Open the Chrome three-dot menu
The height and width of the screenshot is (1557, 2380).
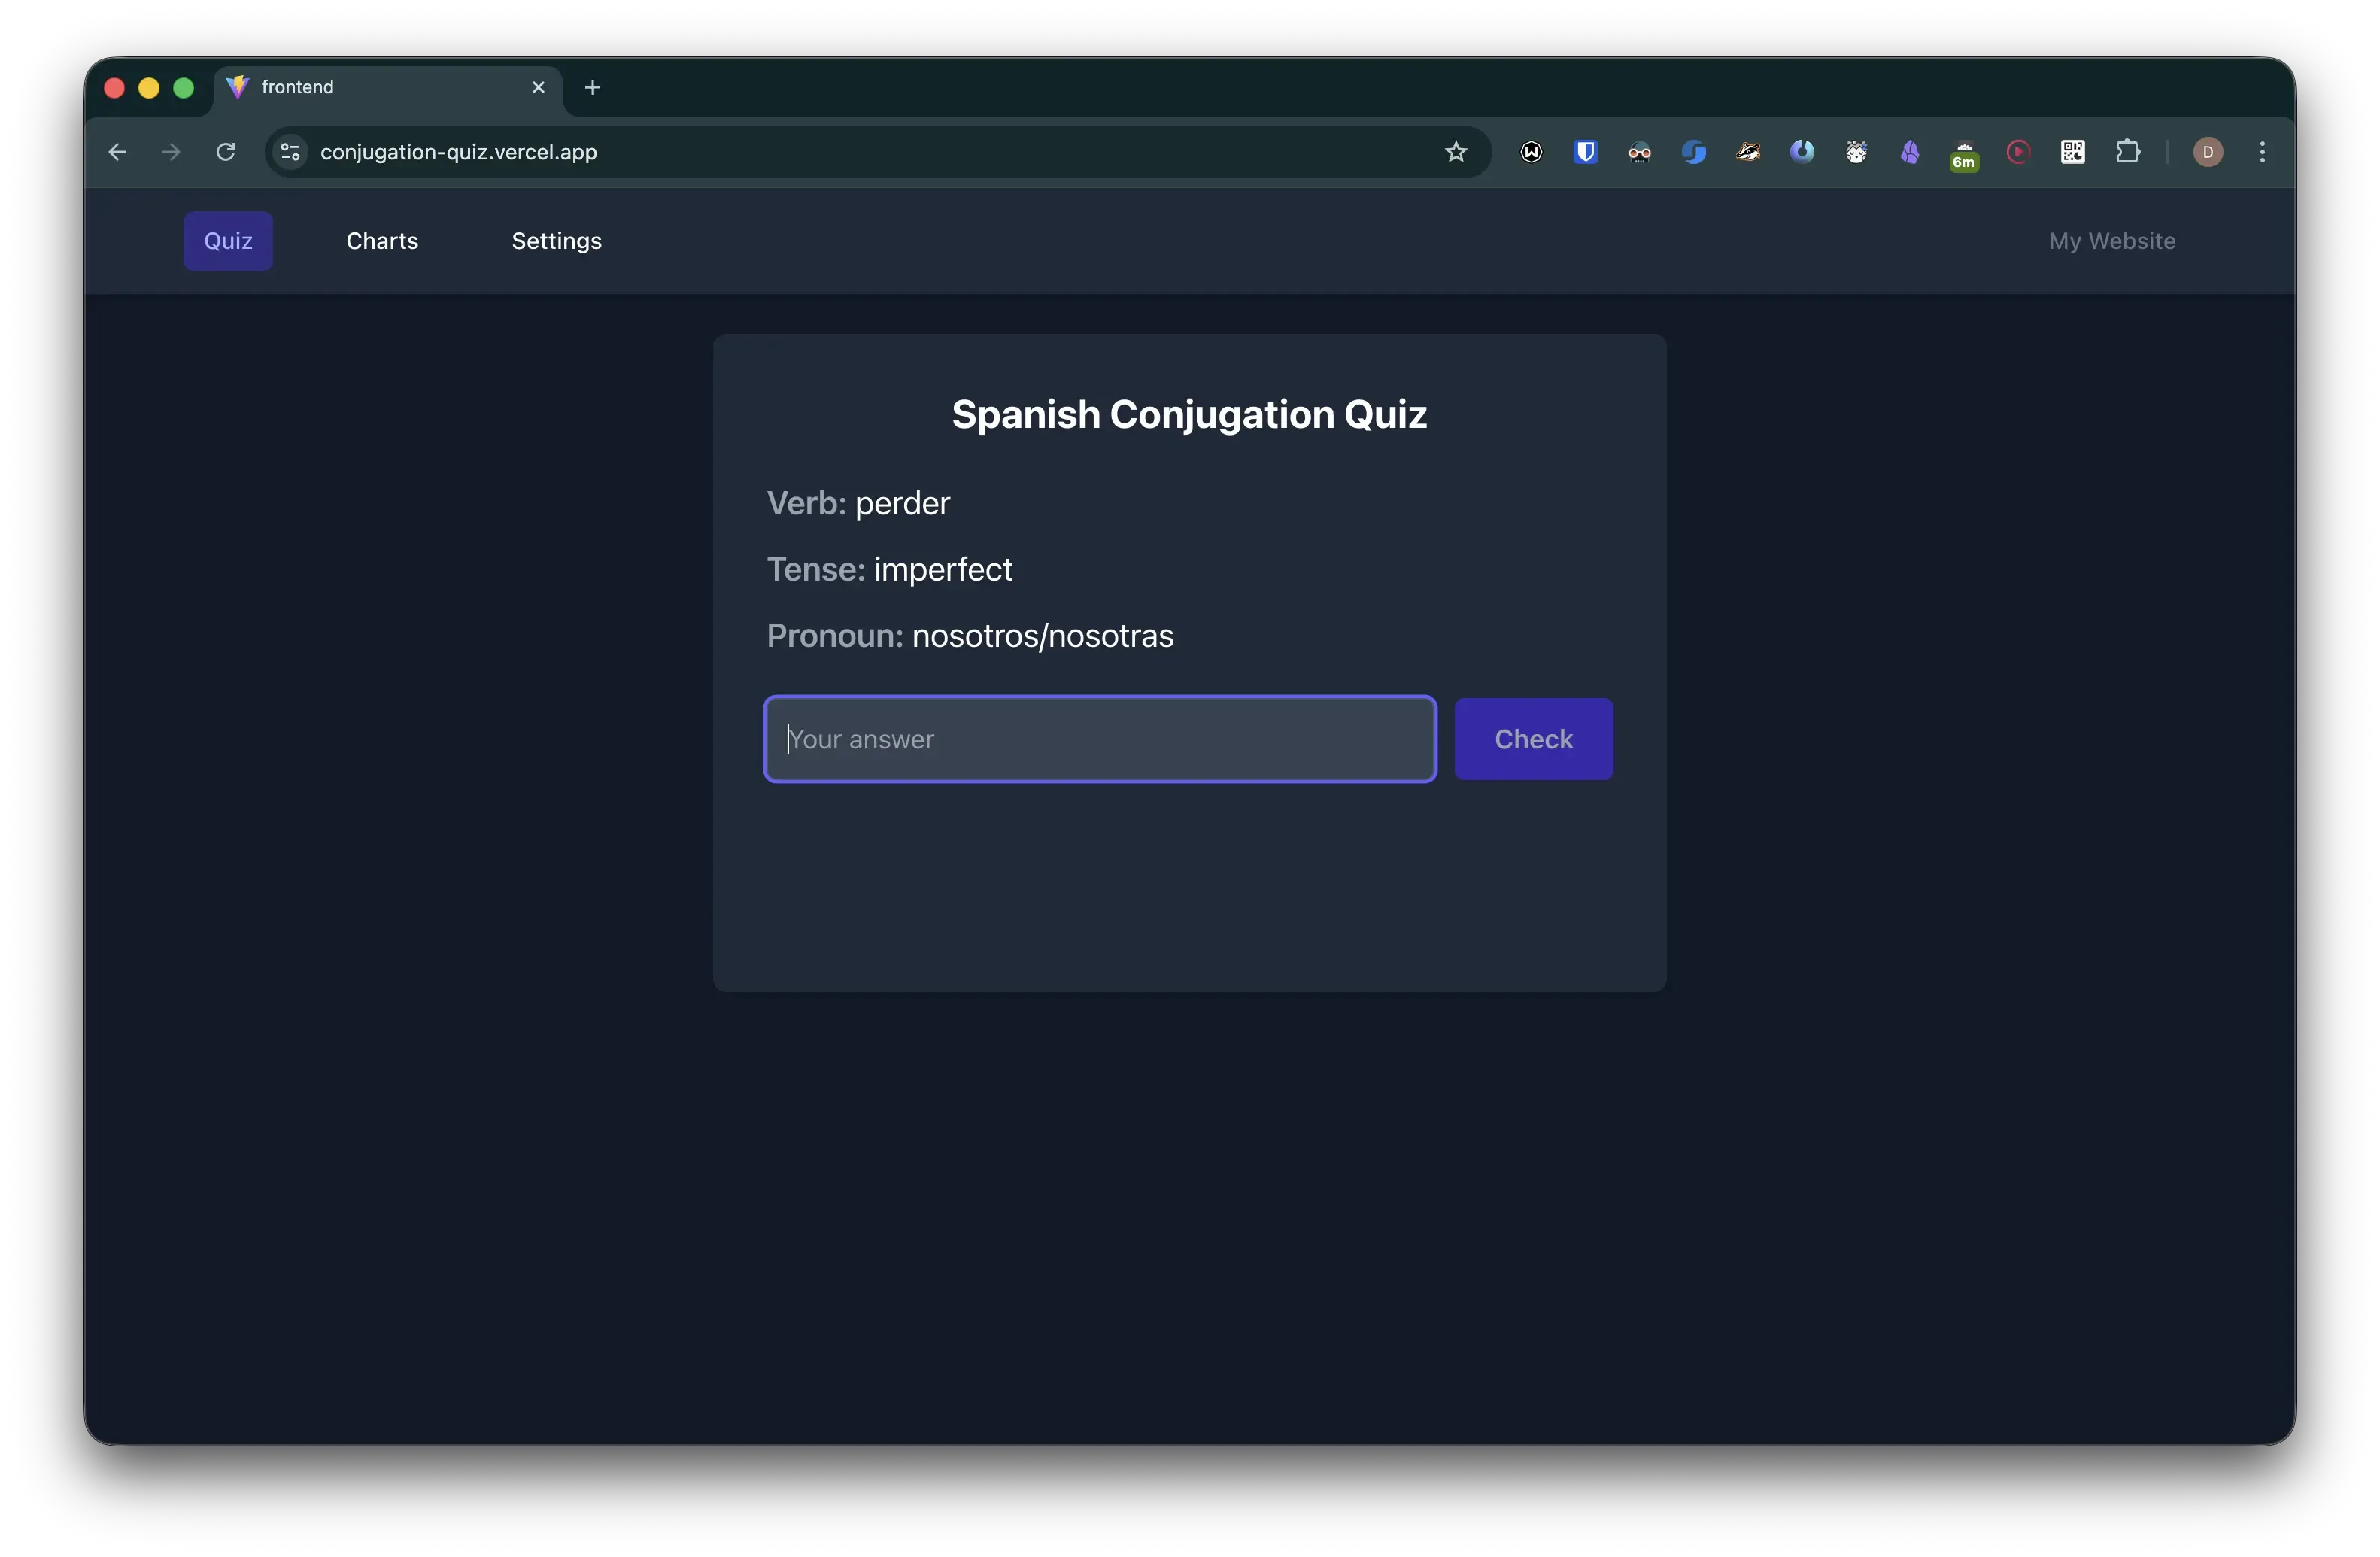pos(2262,152)
